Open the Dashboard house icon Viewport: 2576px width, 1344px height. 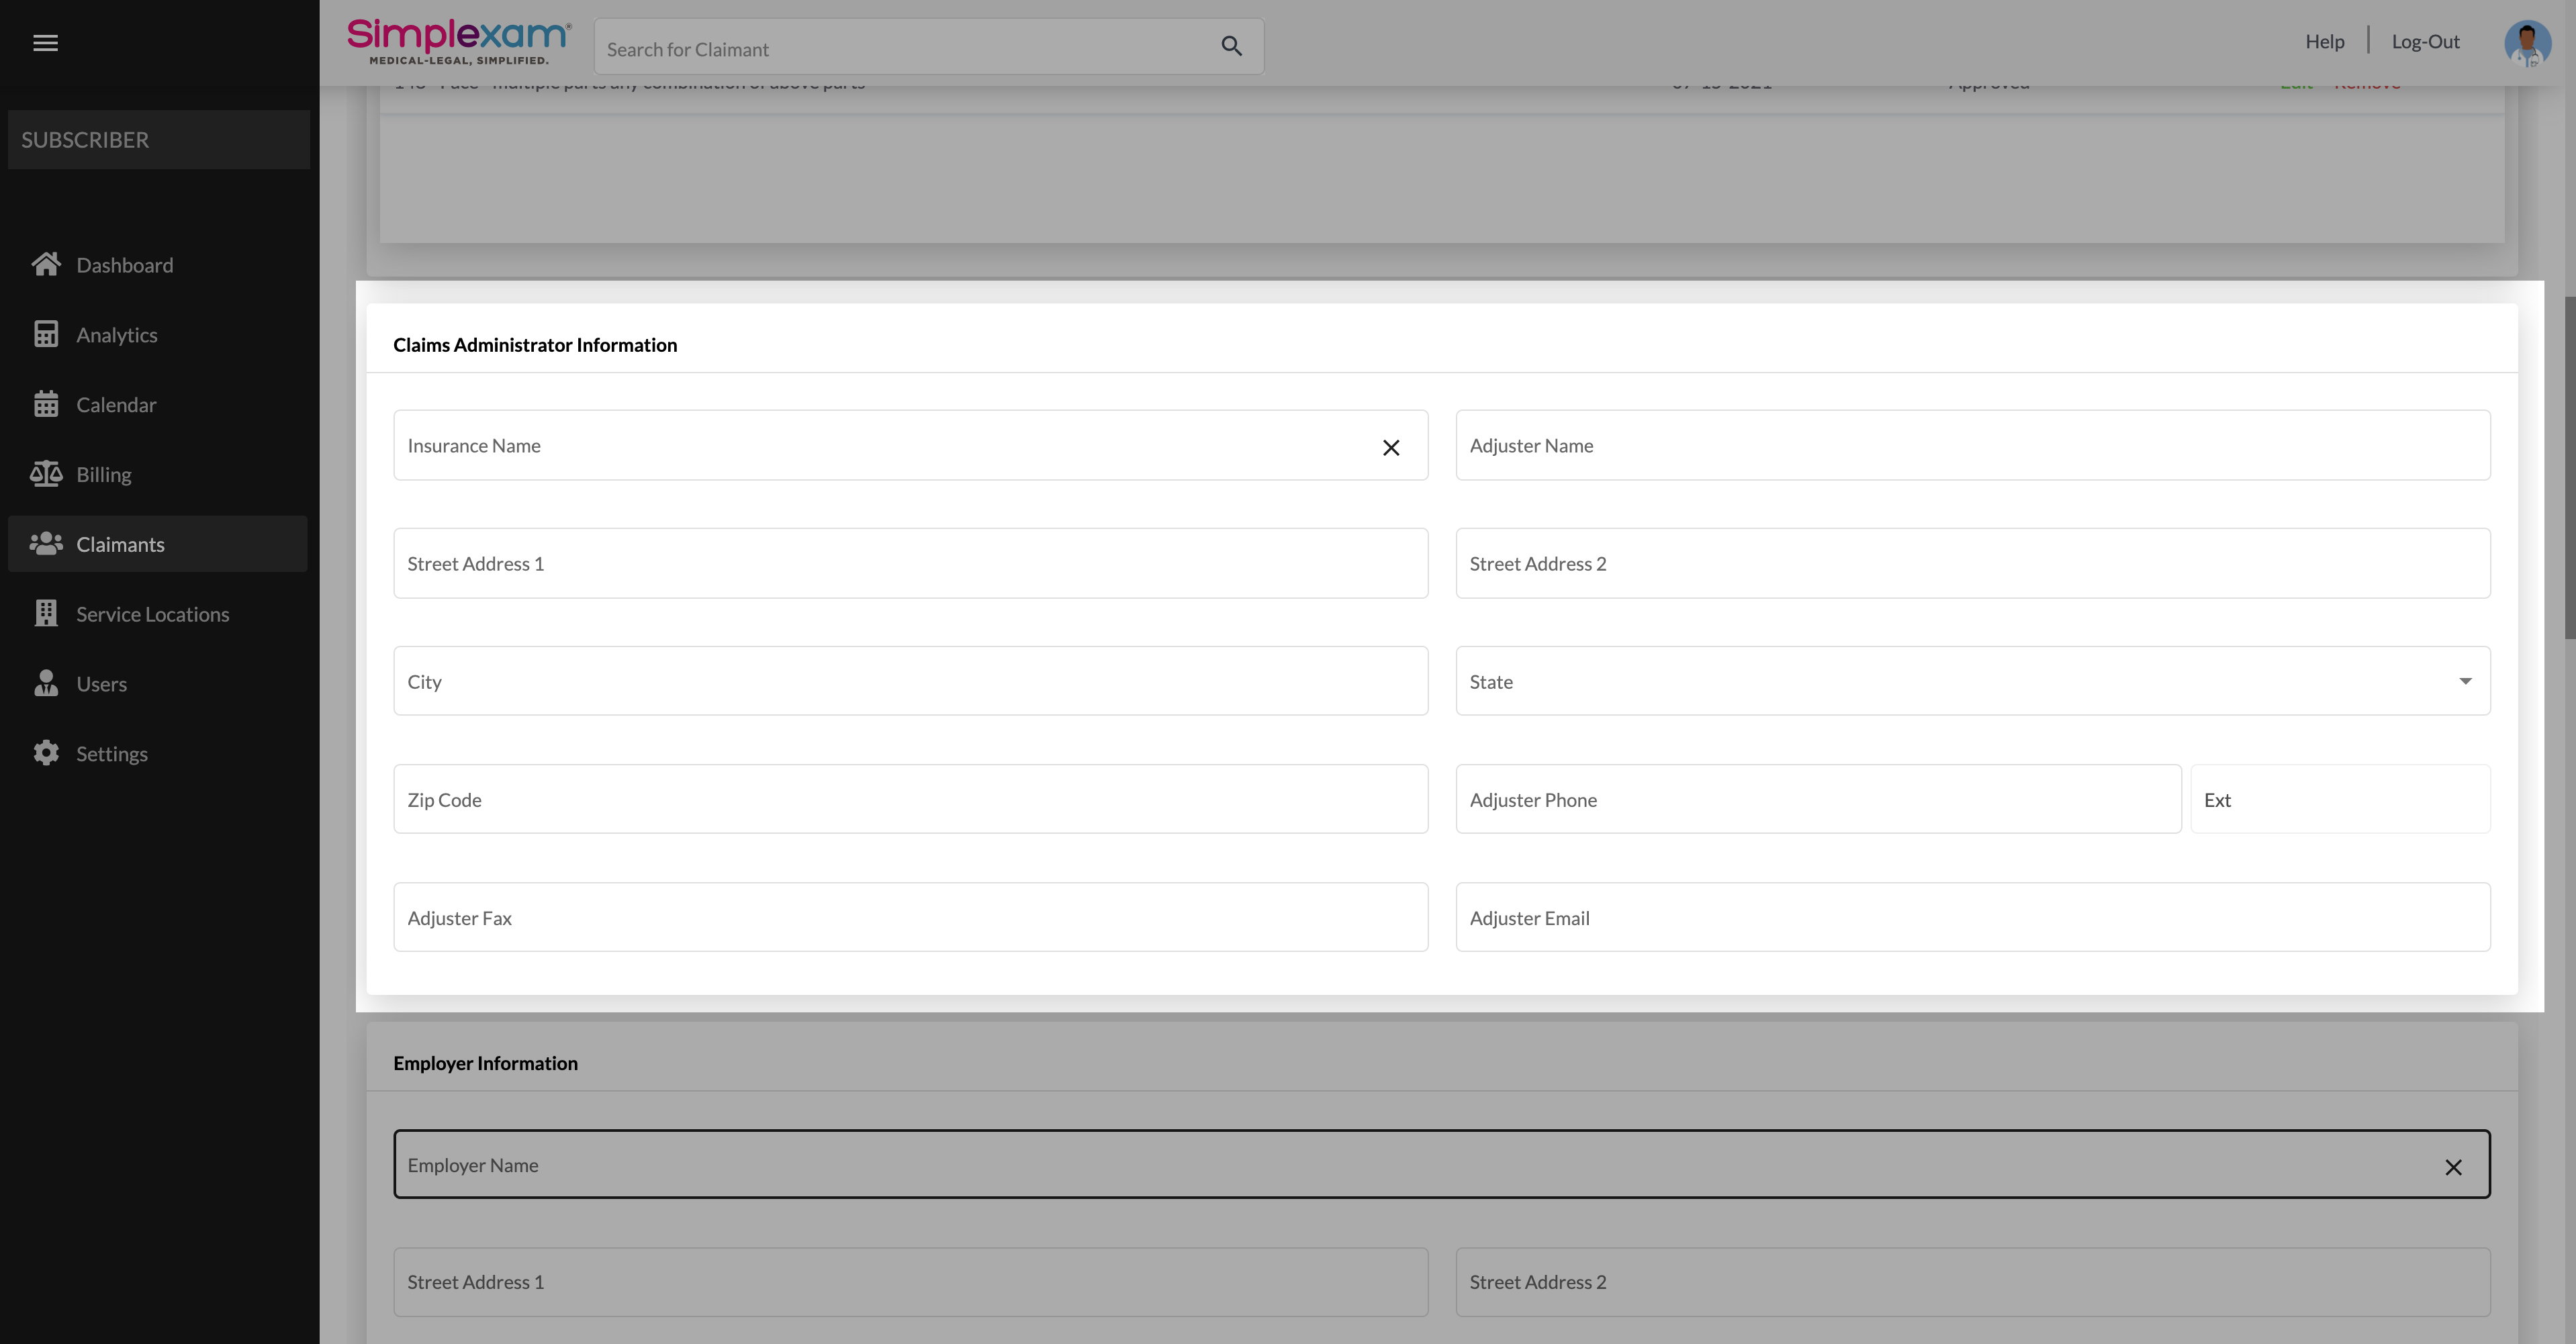pyautogui.click(x=46, y=264)
